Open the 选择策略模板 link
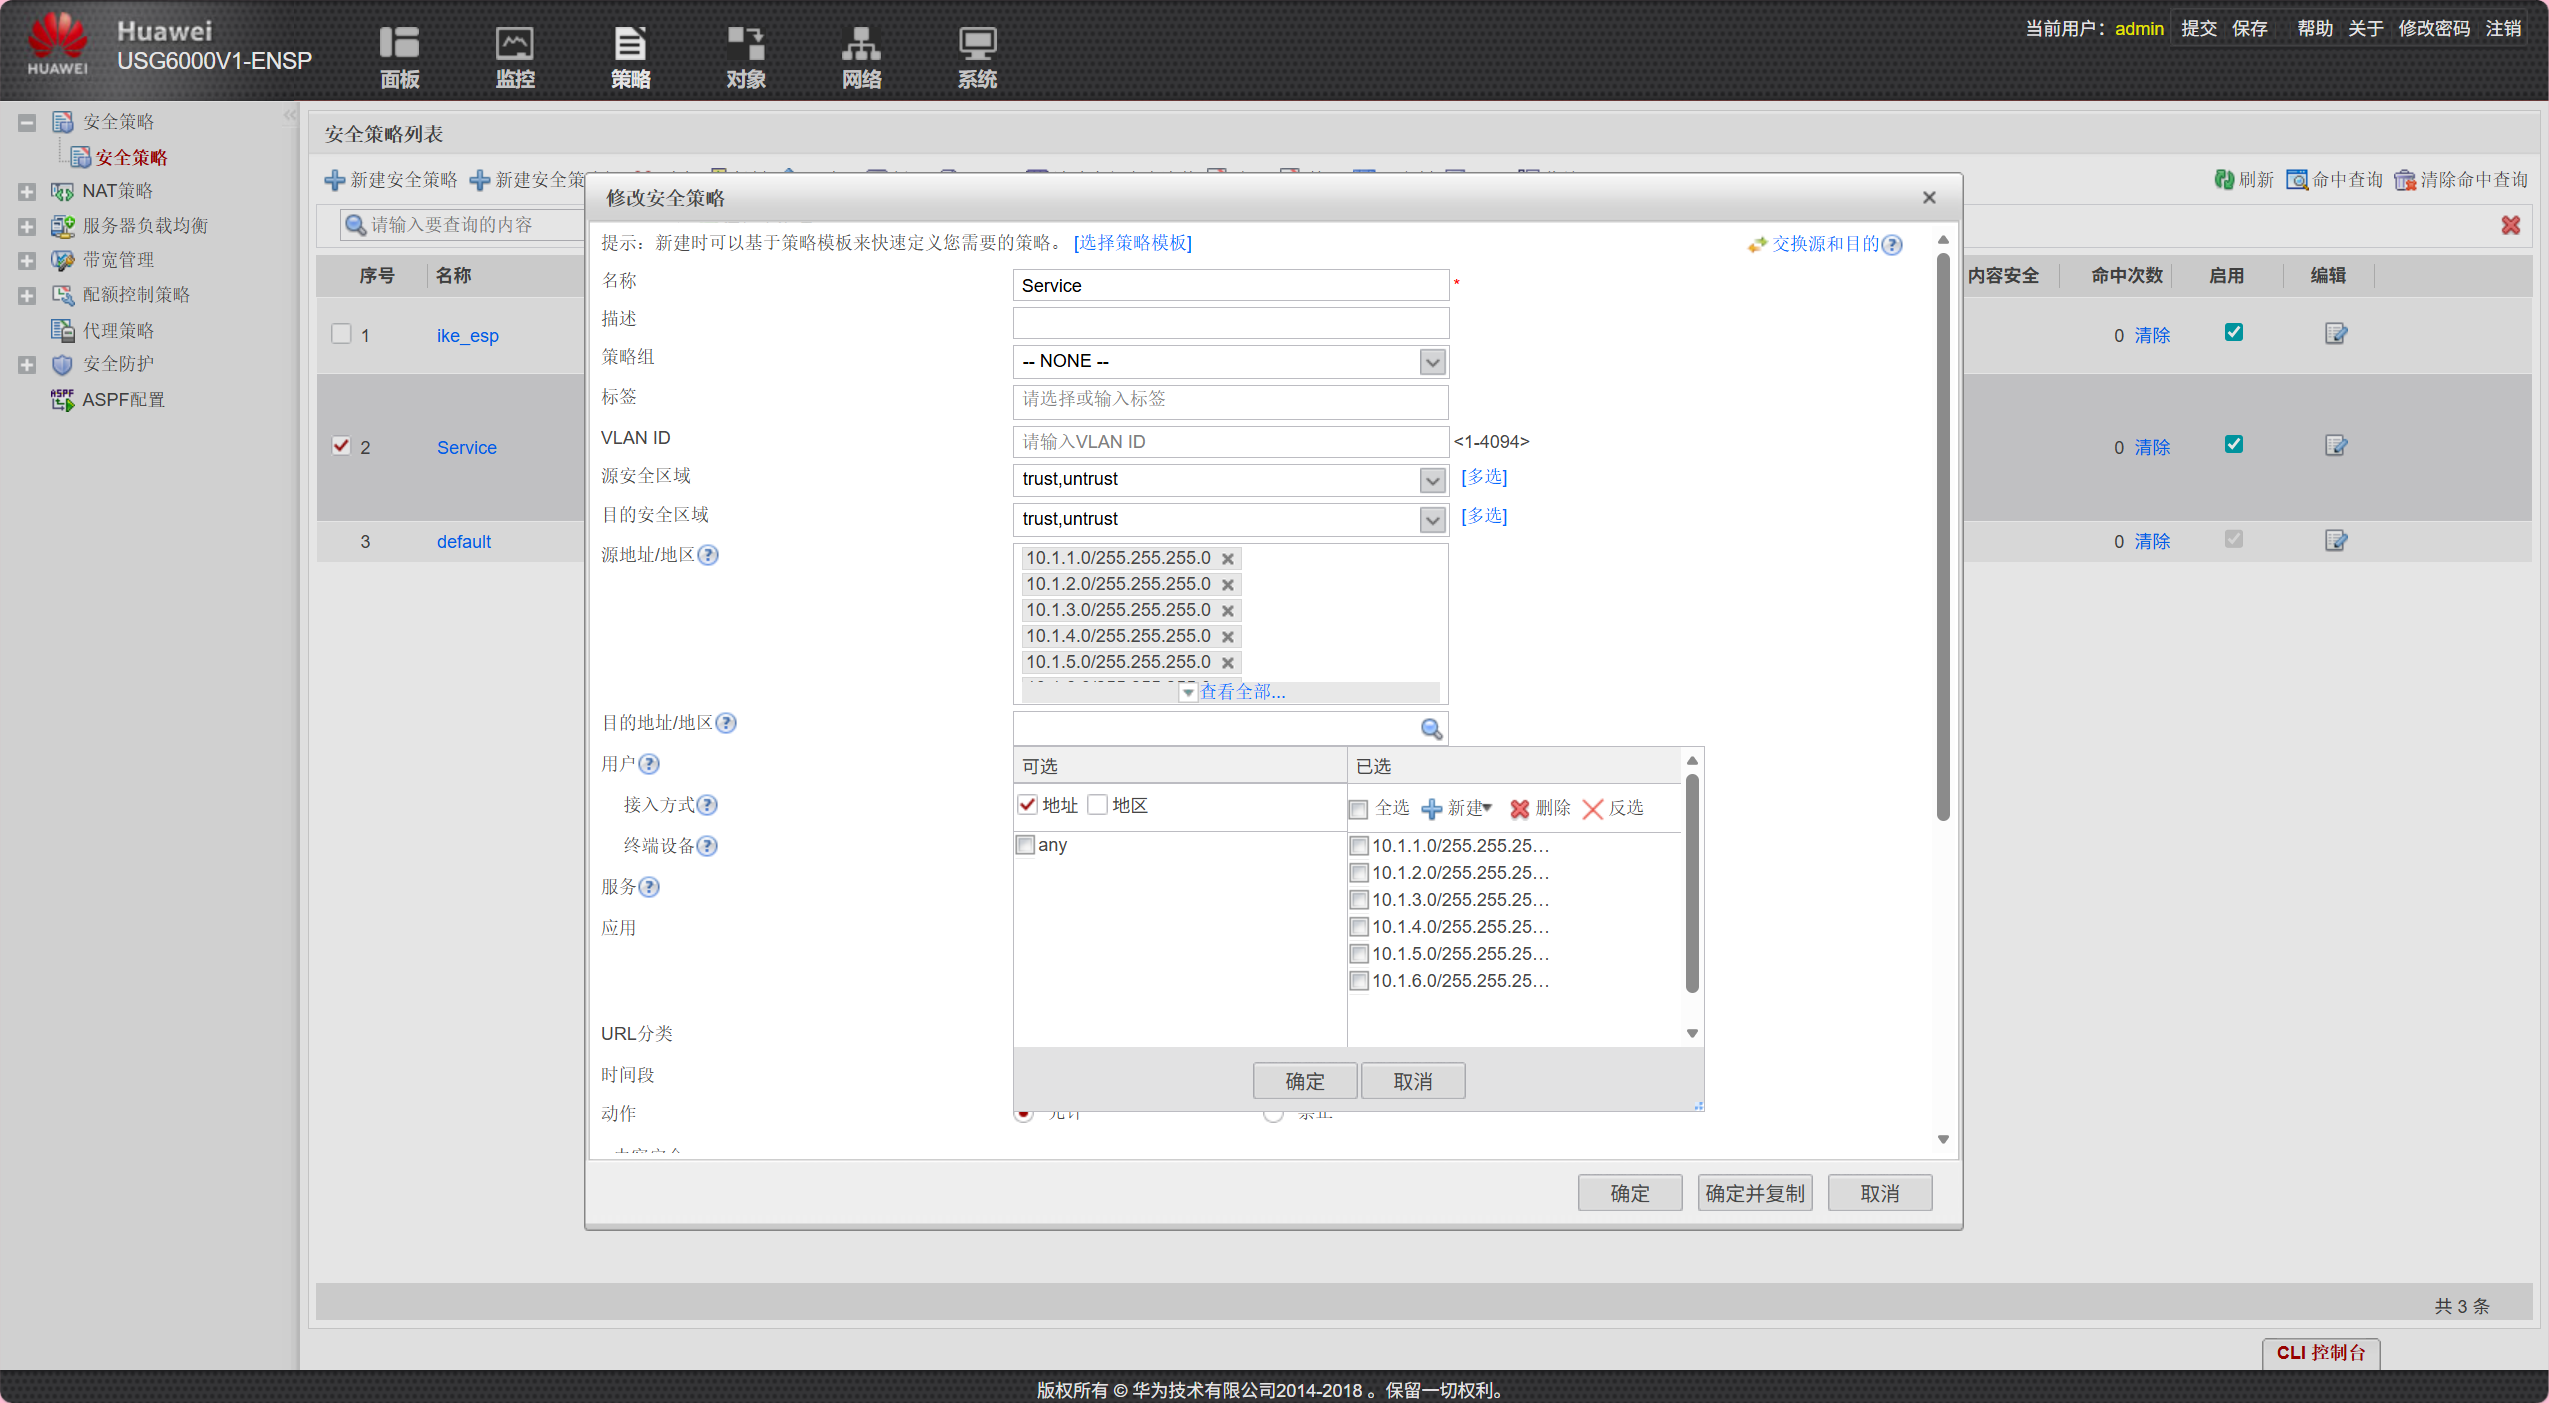This screenshot has height=1403, width=2549. [x=1132, y=243]
